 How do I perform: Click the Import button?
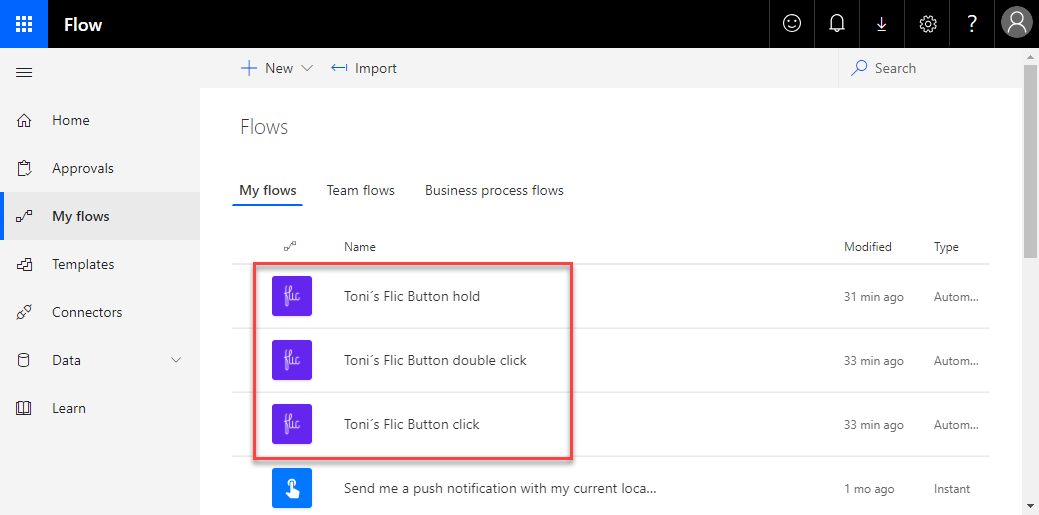364,68
